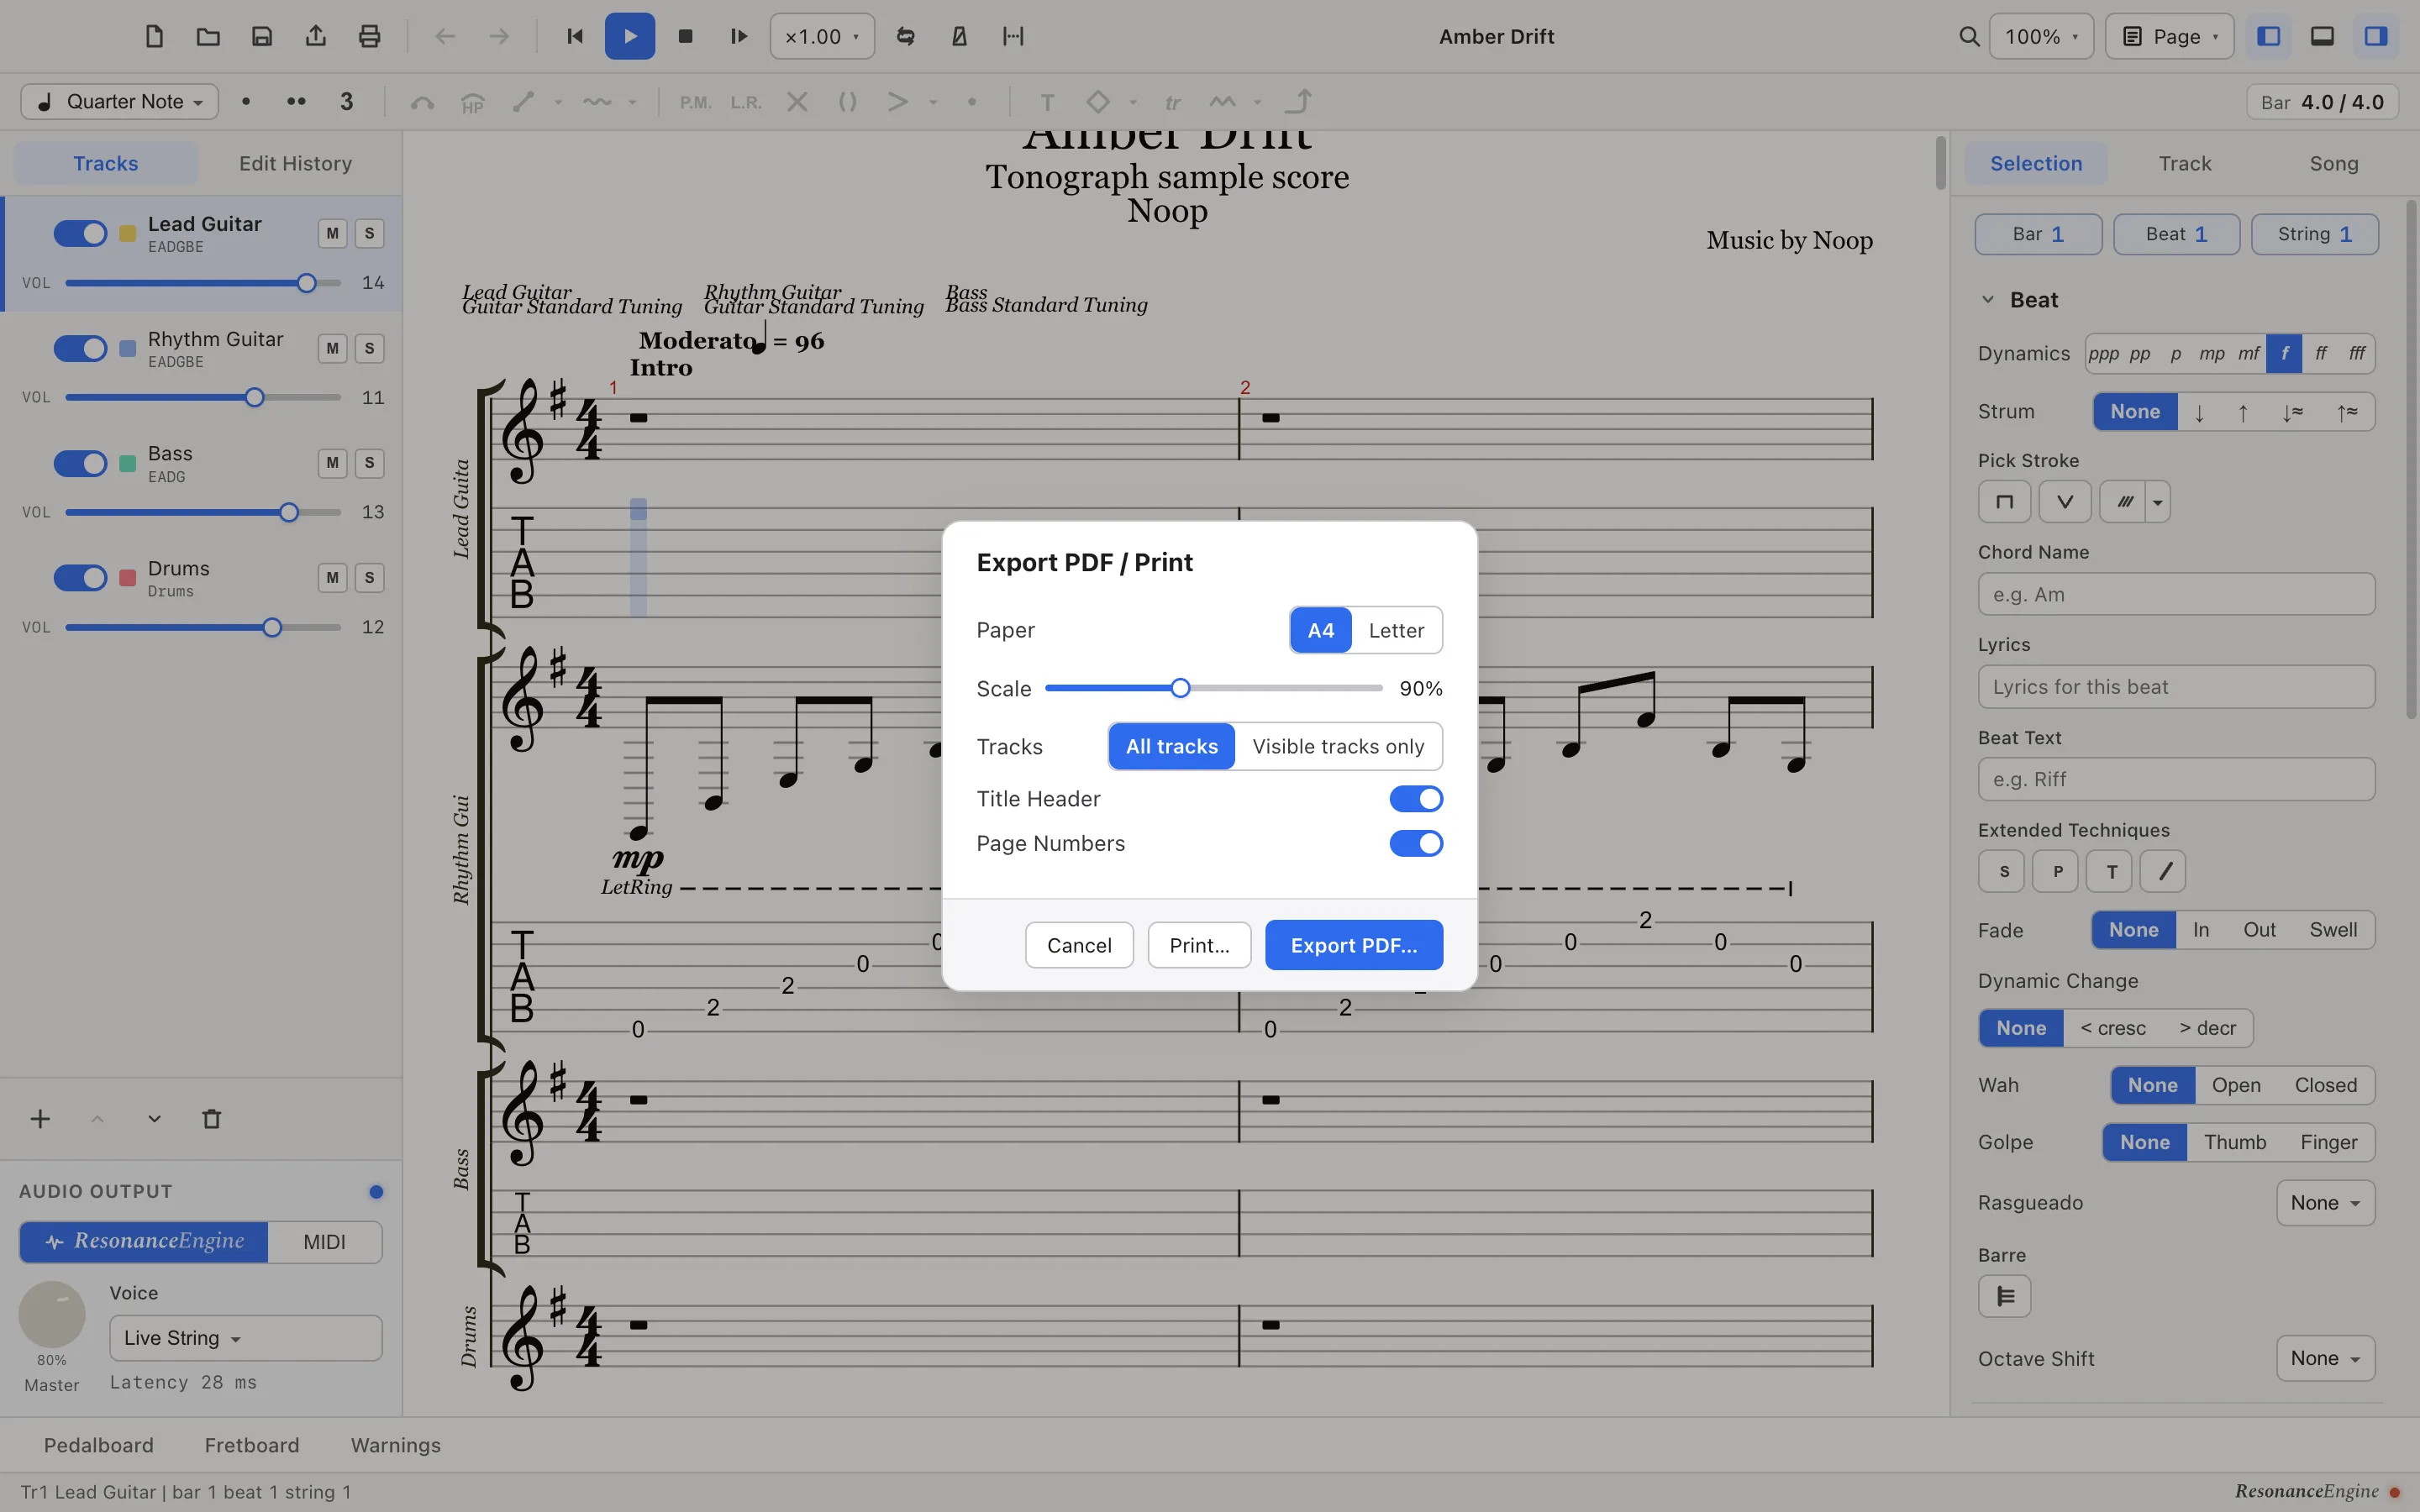Viewport: 2420px width, 1512px height.
Task: Click the trill tr icon
Action: click(x=1172, y=102)
